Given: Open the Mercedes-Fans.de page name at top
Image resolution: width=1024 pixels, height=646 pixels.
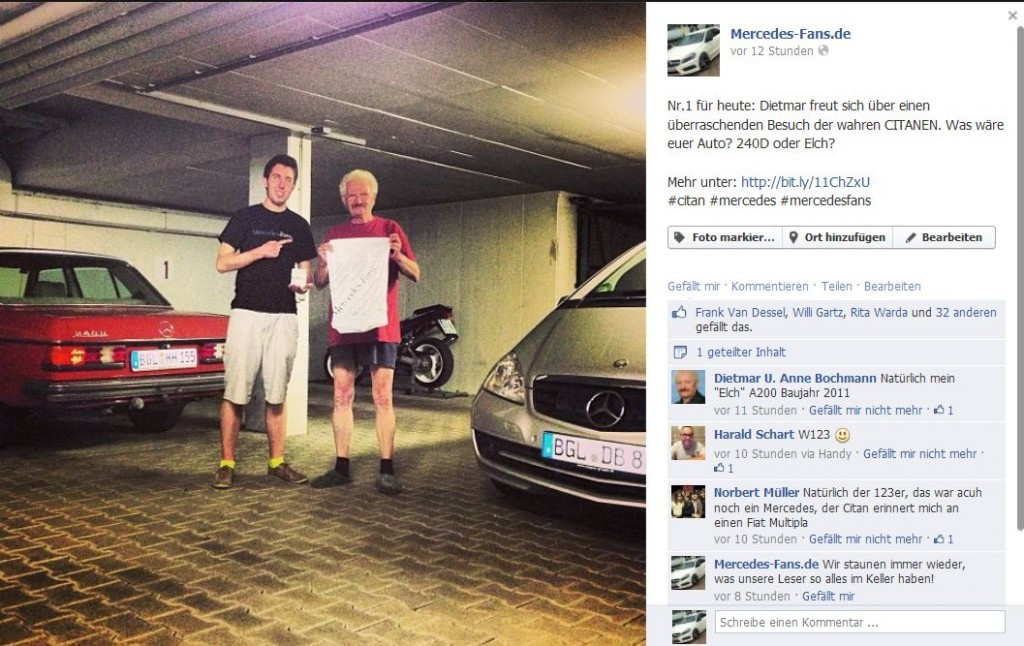Looking at the screenshot, I should coord(790,34).
